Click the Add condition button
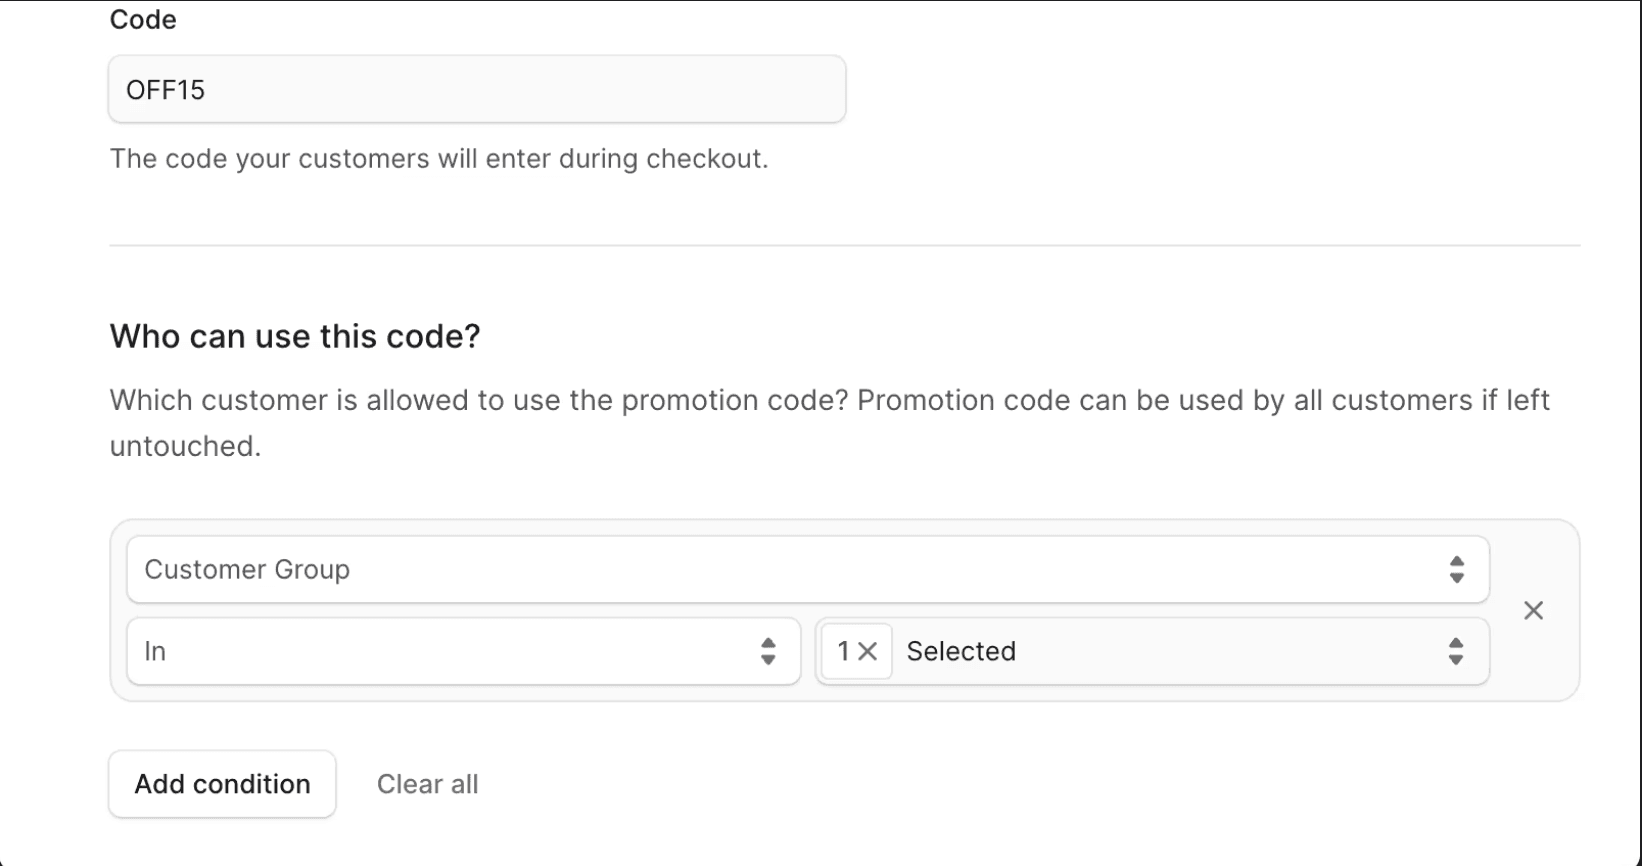Viewport: 1642px width, 866px height. 222,784
